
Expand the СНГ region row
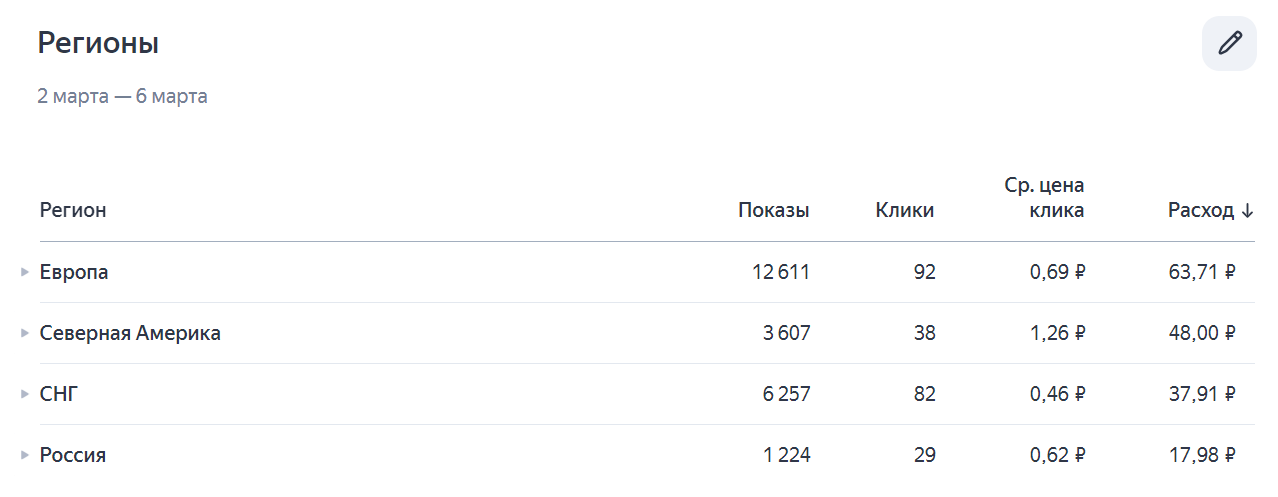tap(25, 394)
